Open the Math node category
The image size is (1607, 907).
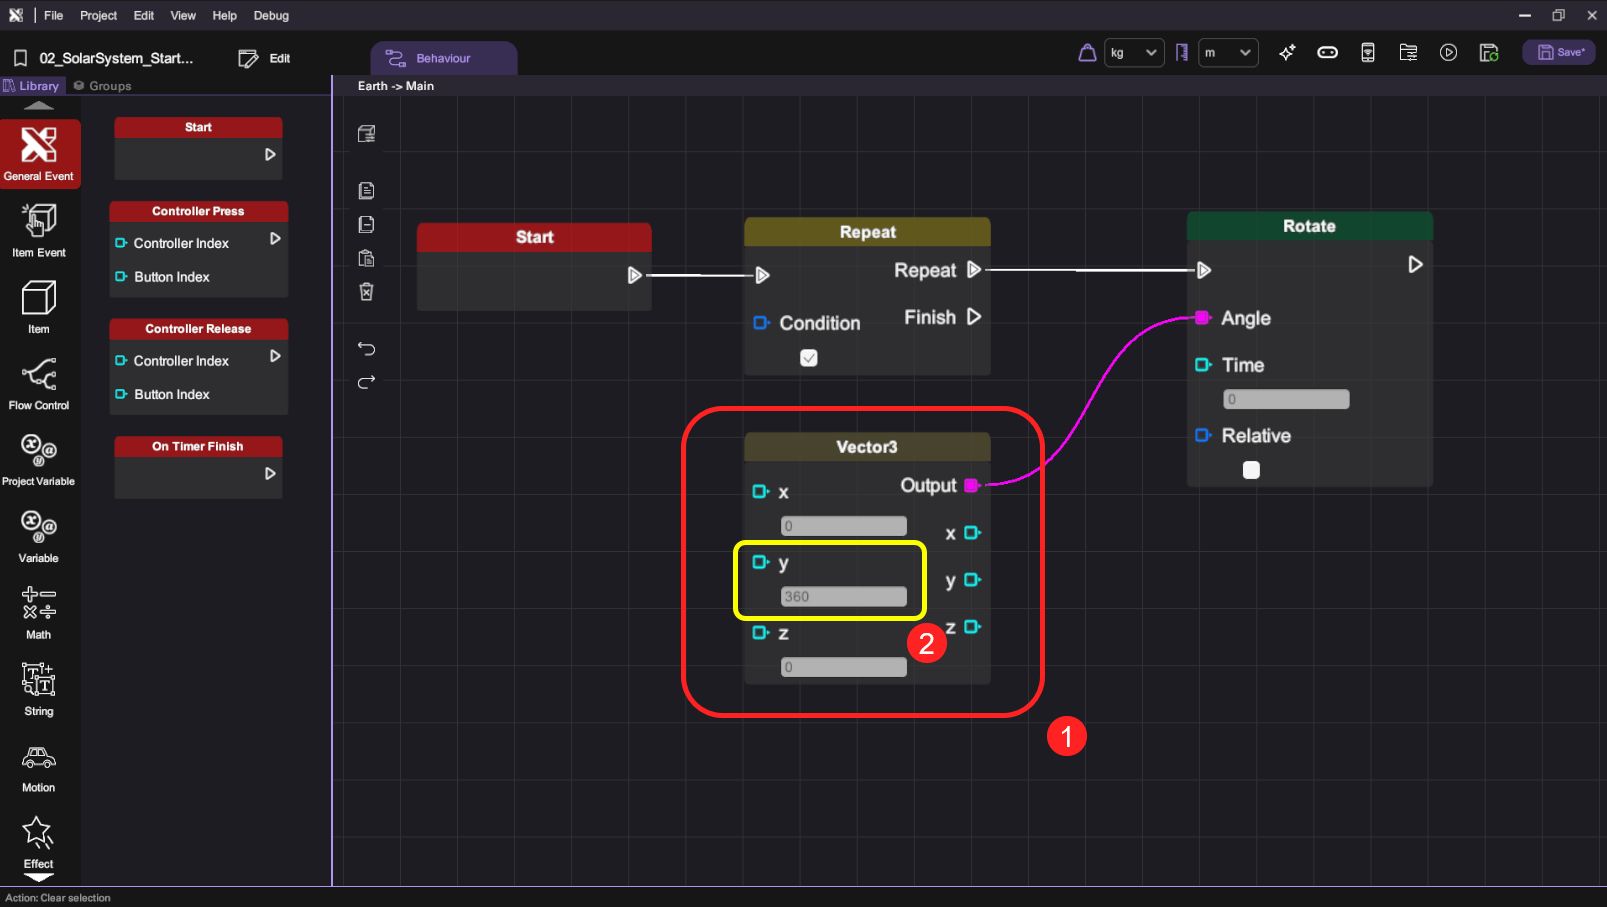tap(39, 611)
